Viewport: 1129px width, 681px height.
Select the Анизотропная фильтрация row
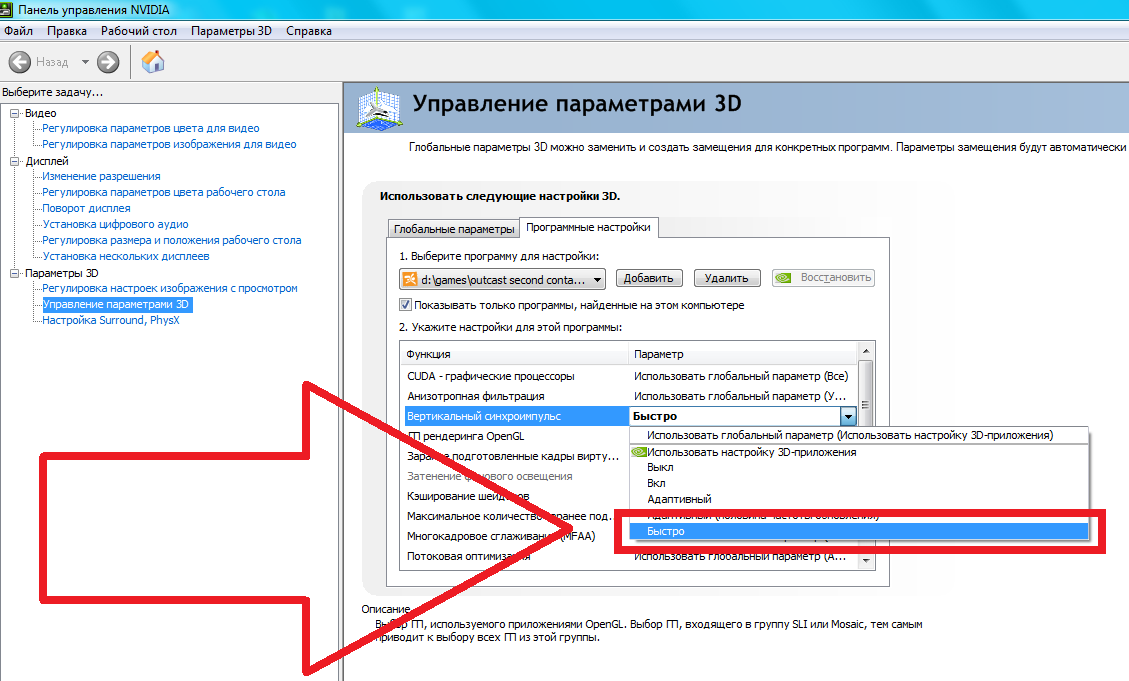point(629,397)
